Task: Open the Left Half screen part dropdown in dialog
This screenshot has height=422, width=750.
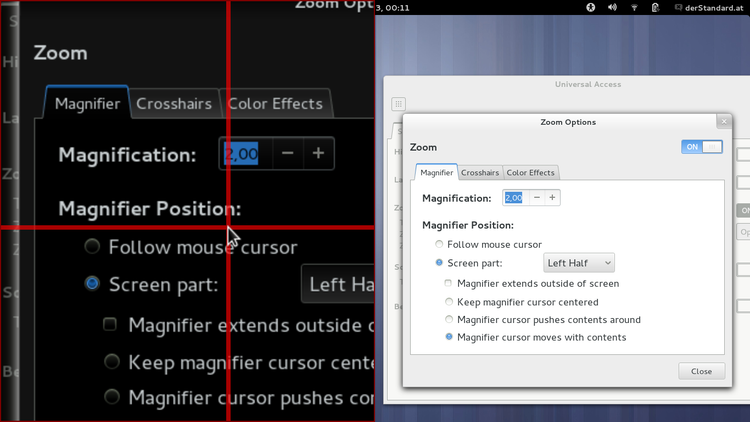Action: tap(579, 263)
